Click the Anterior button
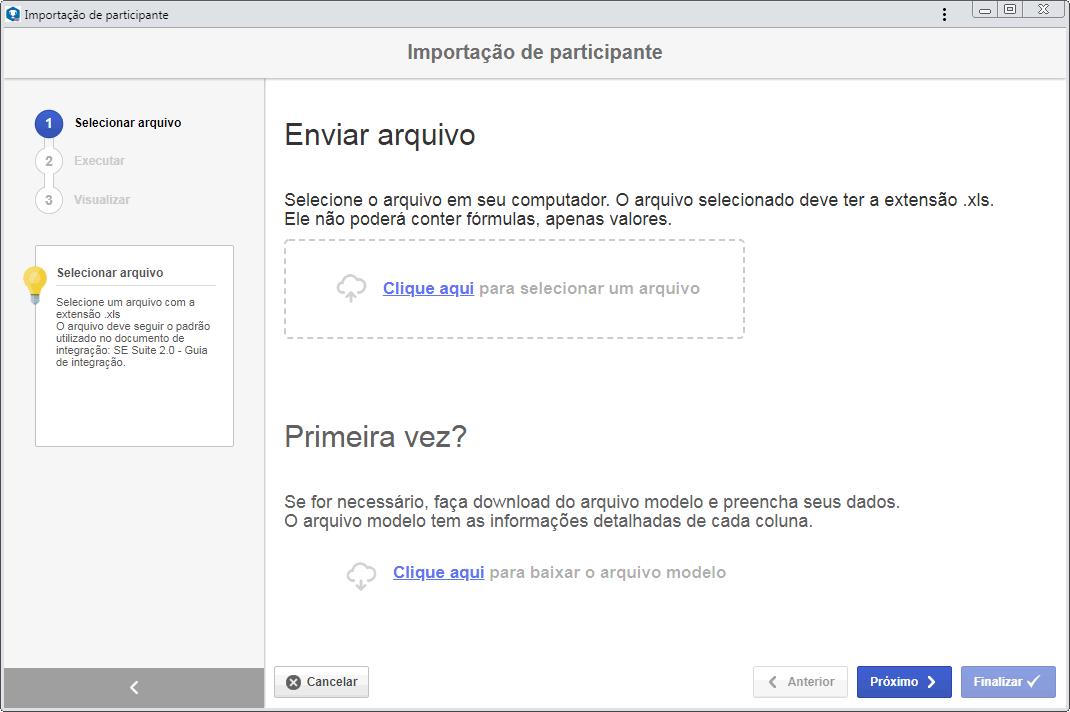Screen dimensions: 1070x712 [800, 682]
